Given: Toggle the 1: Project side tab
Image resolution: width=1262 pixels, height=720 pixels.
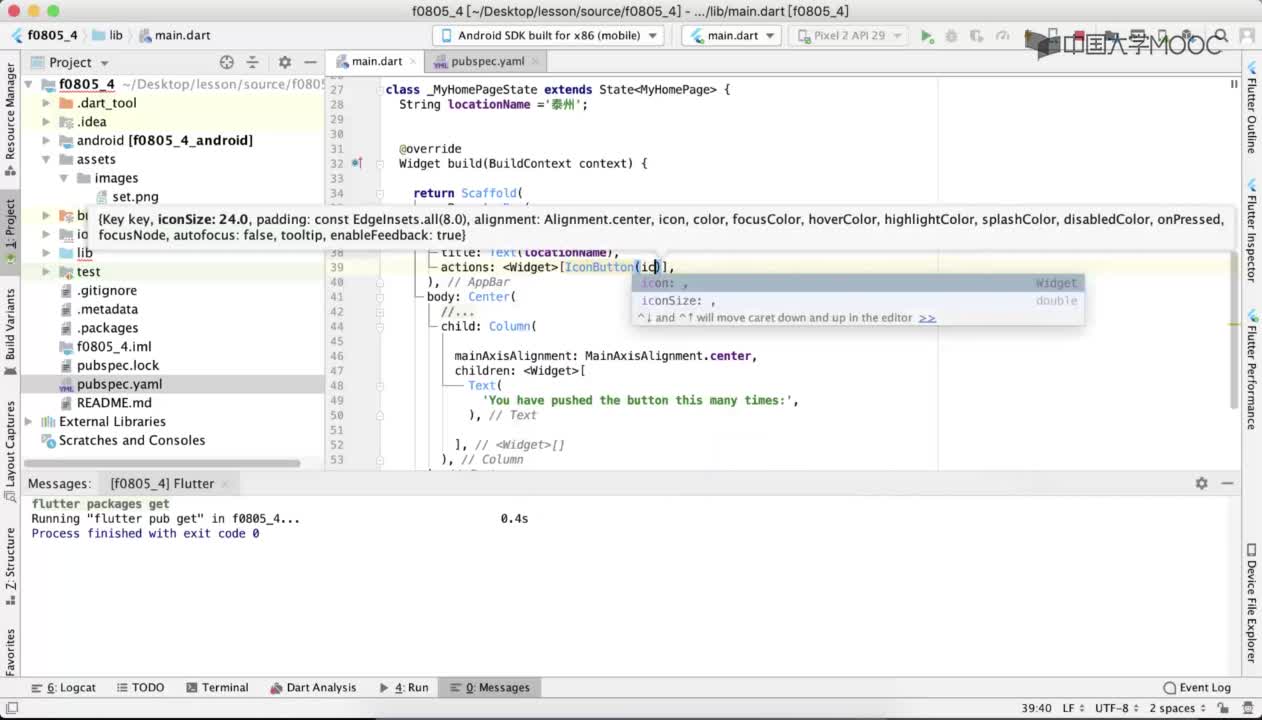Looking at the screenshot, I should [10, 230].
